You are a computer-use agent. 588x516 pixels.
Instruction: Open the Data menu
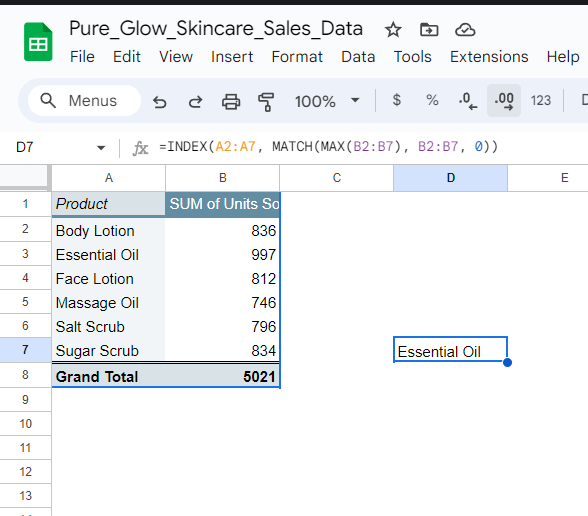[358, 57]
